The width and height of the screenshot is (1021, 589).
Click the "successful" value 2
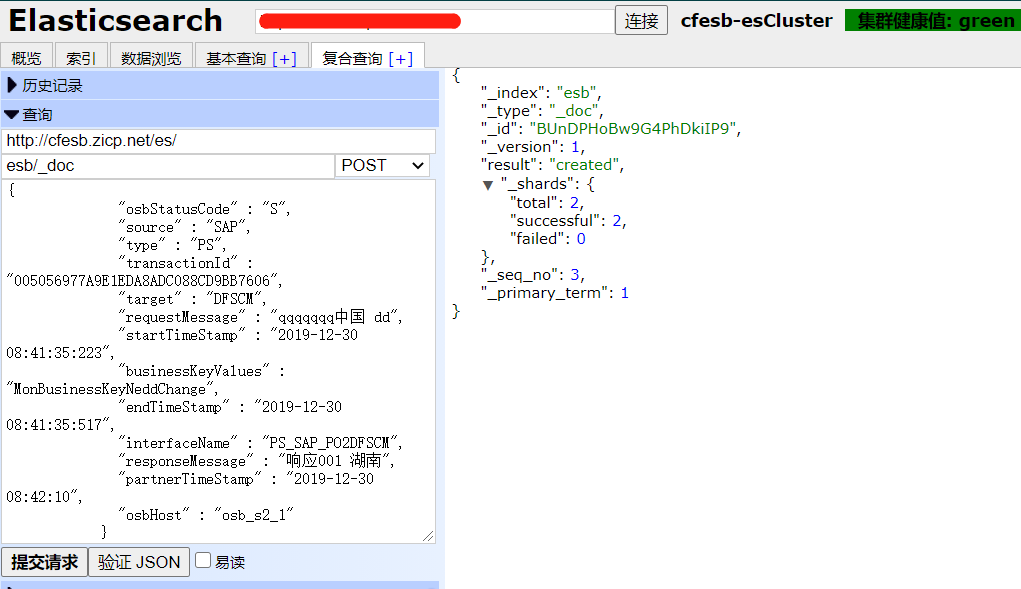tap(617, 221)
